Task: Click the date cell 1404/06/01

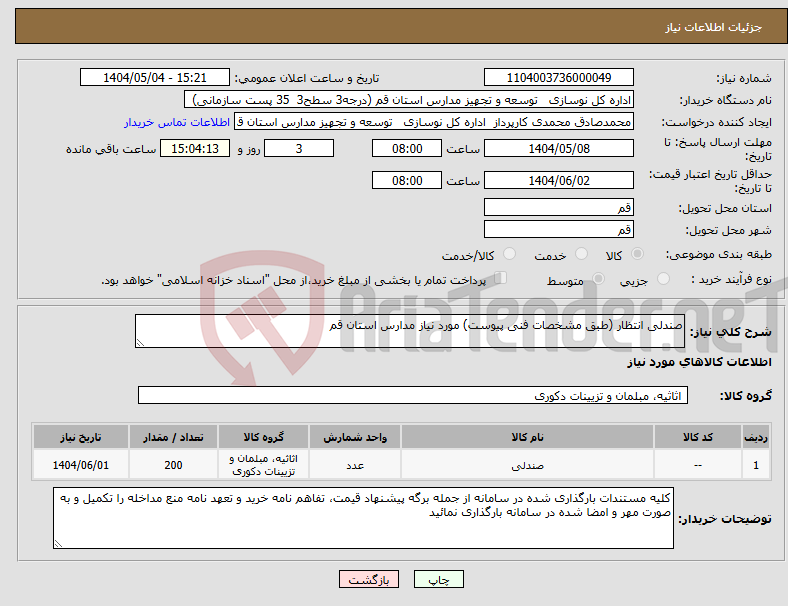Action: 81,465
